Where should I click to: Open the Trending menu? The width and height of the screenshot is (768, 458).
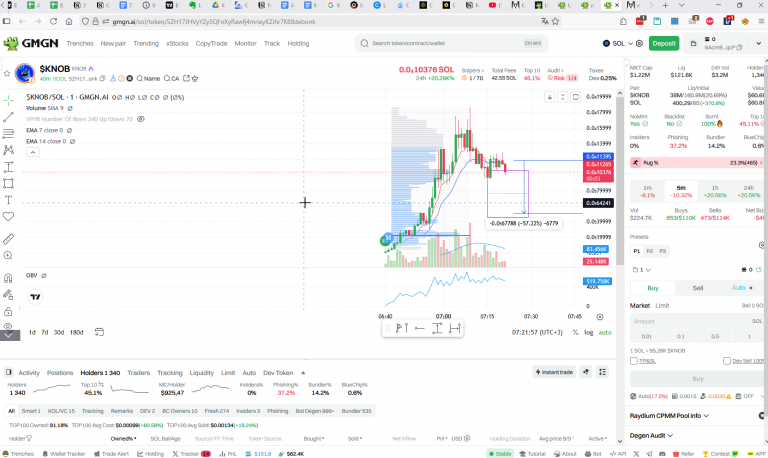[x=146, y=44]
